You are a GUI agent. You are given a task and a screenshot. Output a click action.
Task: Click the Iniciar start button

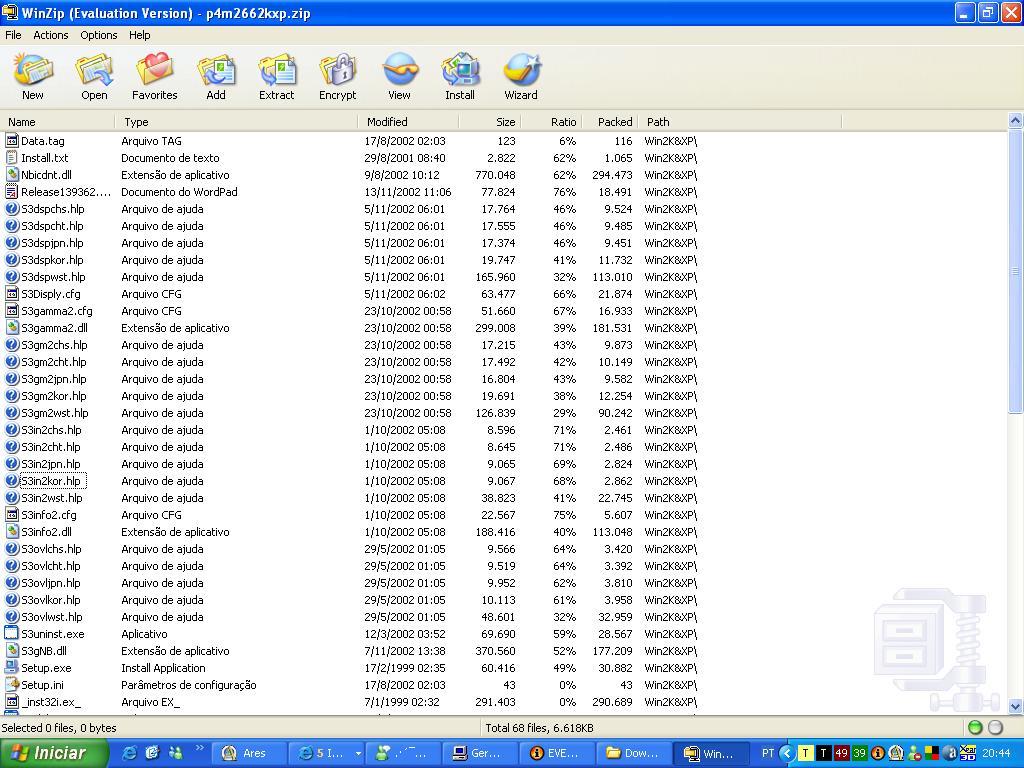point(54,753)
